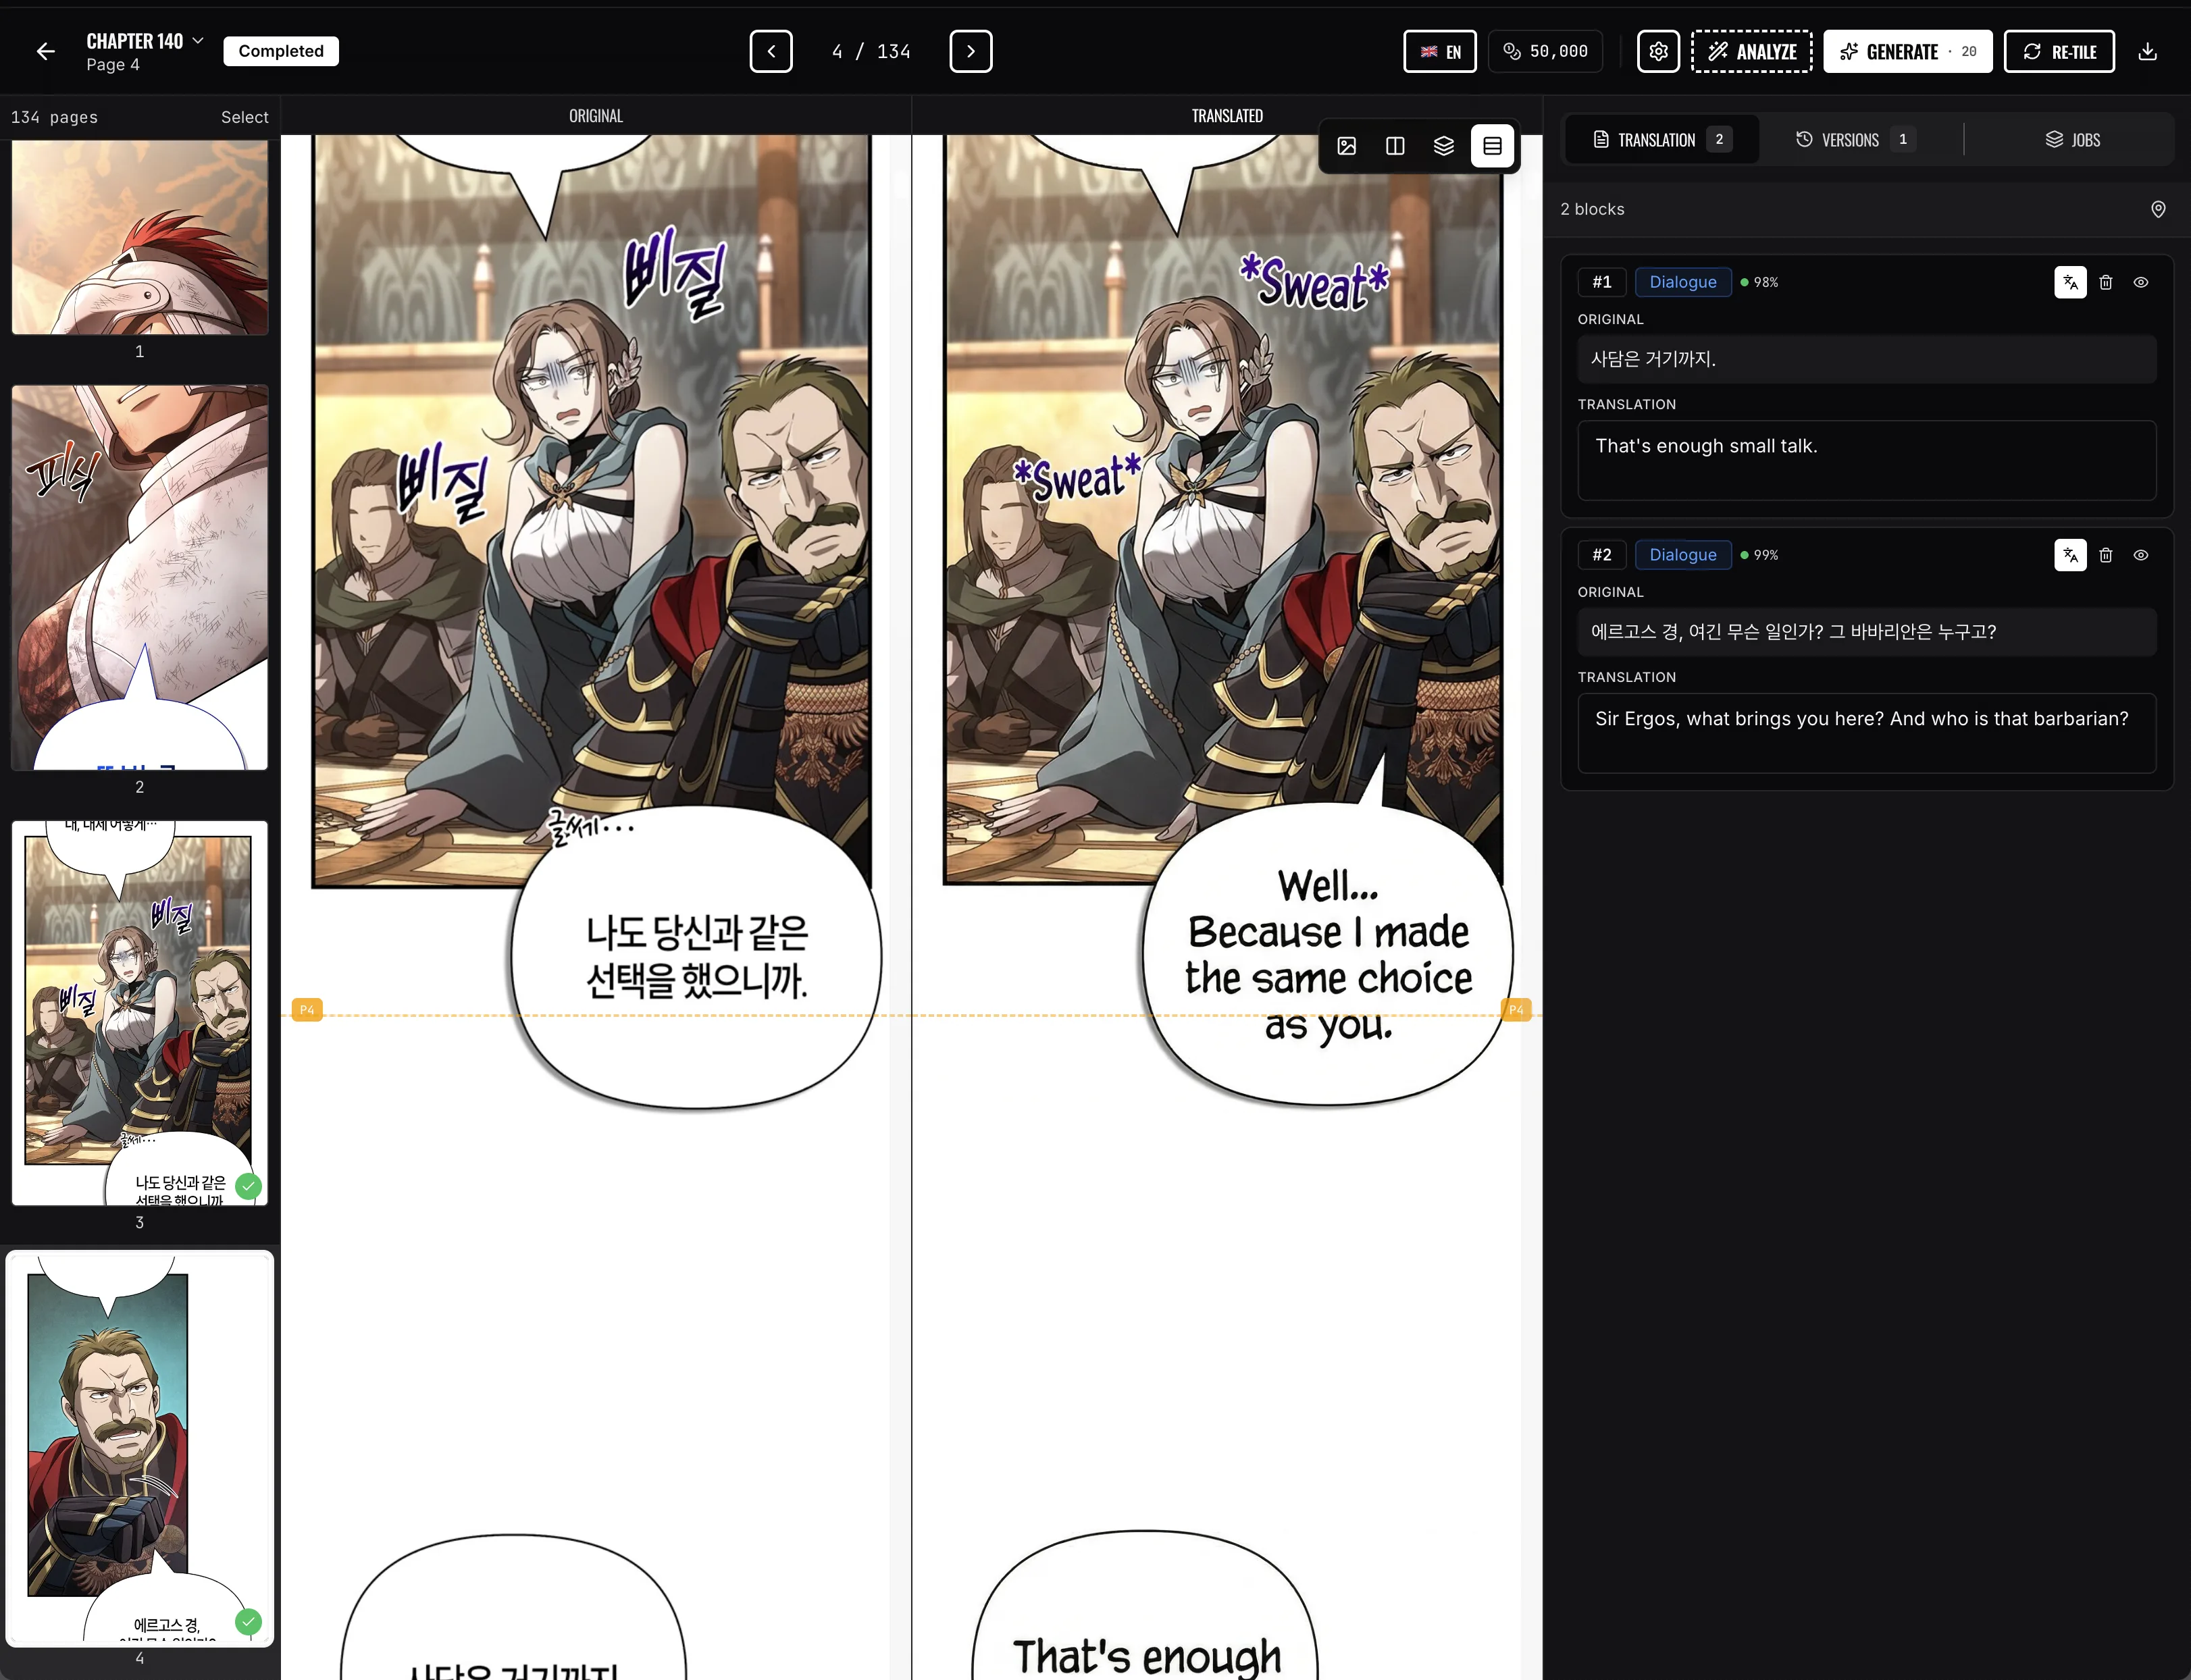
Task: Open the Jobs tab
Action: pyautogui.click(x=2073, y=139)
